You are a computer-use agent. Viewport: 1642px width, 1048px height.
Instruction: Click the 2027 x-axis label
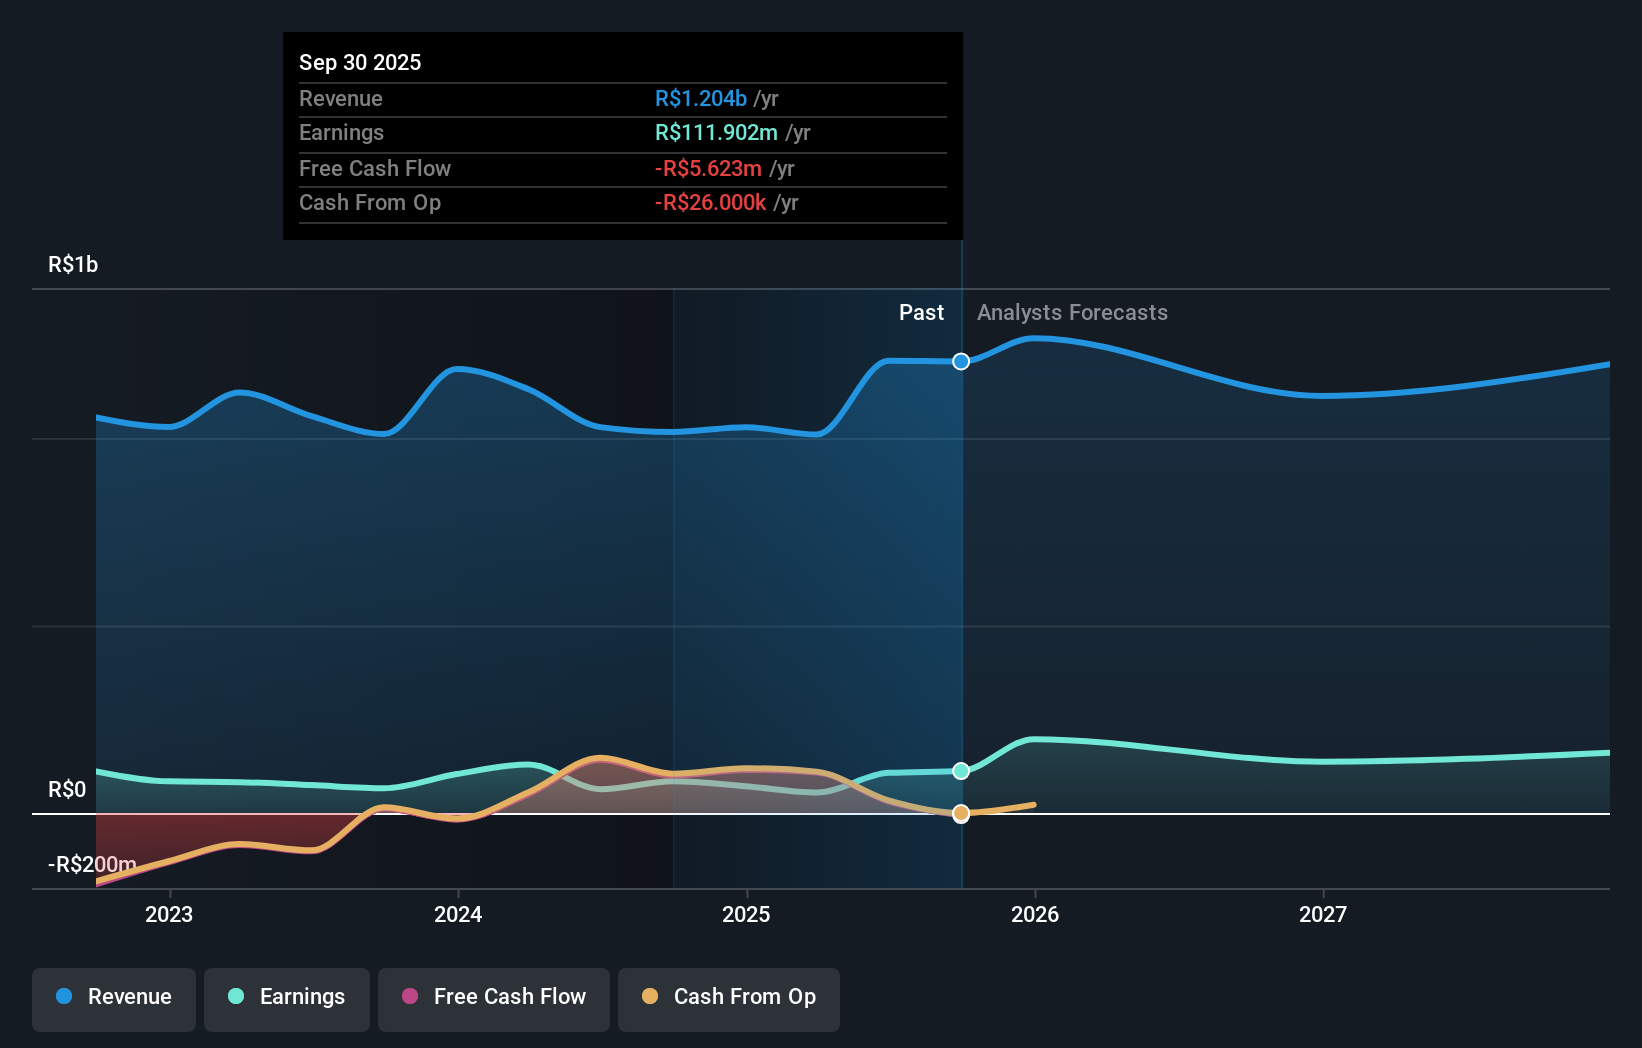(1323, 914)
